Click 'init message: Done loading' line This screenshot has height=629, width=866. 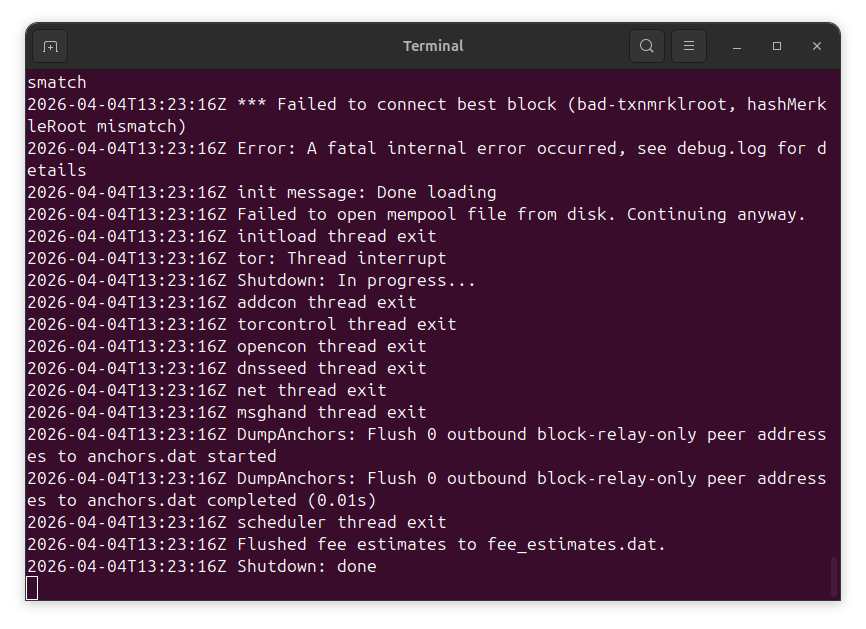click(366, 192)
